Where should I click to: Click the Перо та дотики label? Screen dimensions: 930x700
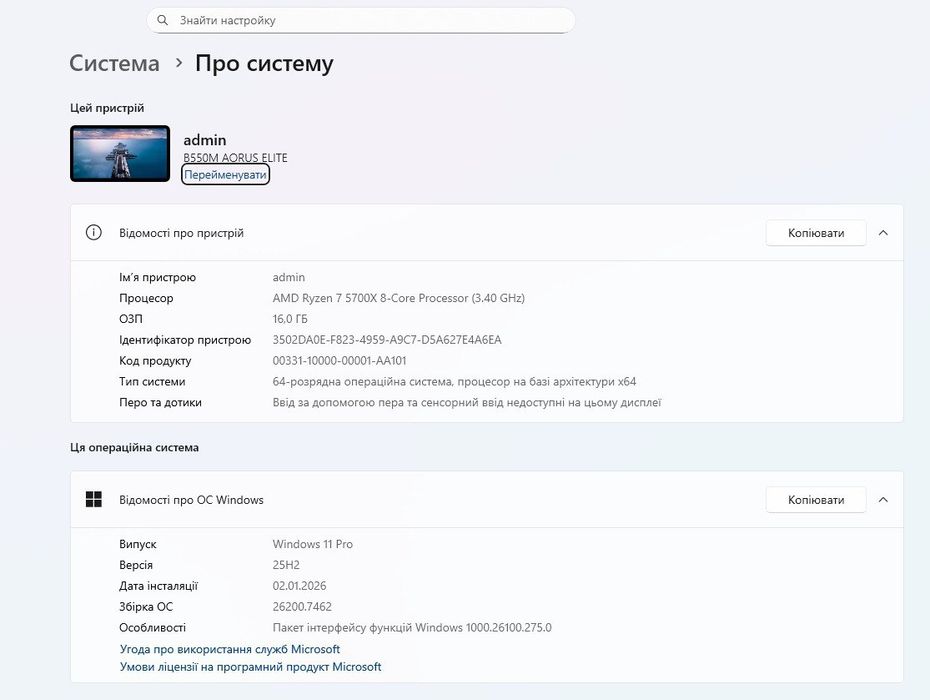(160, 402)
